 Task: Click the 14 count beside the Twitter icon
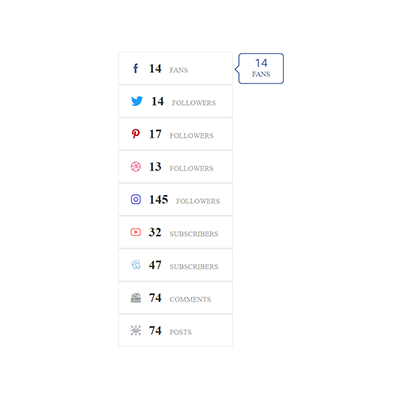[158, 101]
